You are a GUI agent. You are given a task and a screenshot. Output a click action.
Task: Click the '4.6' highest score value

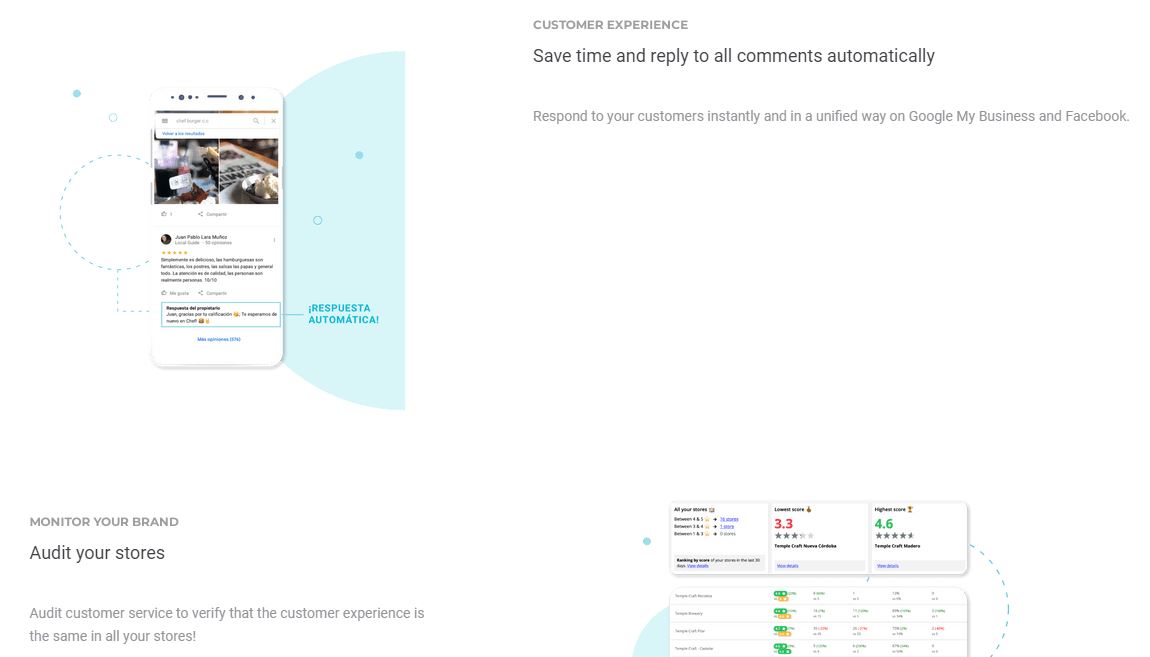[884, 524]
